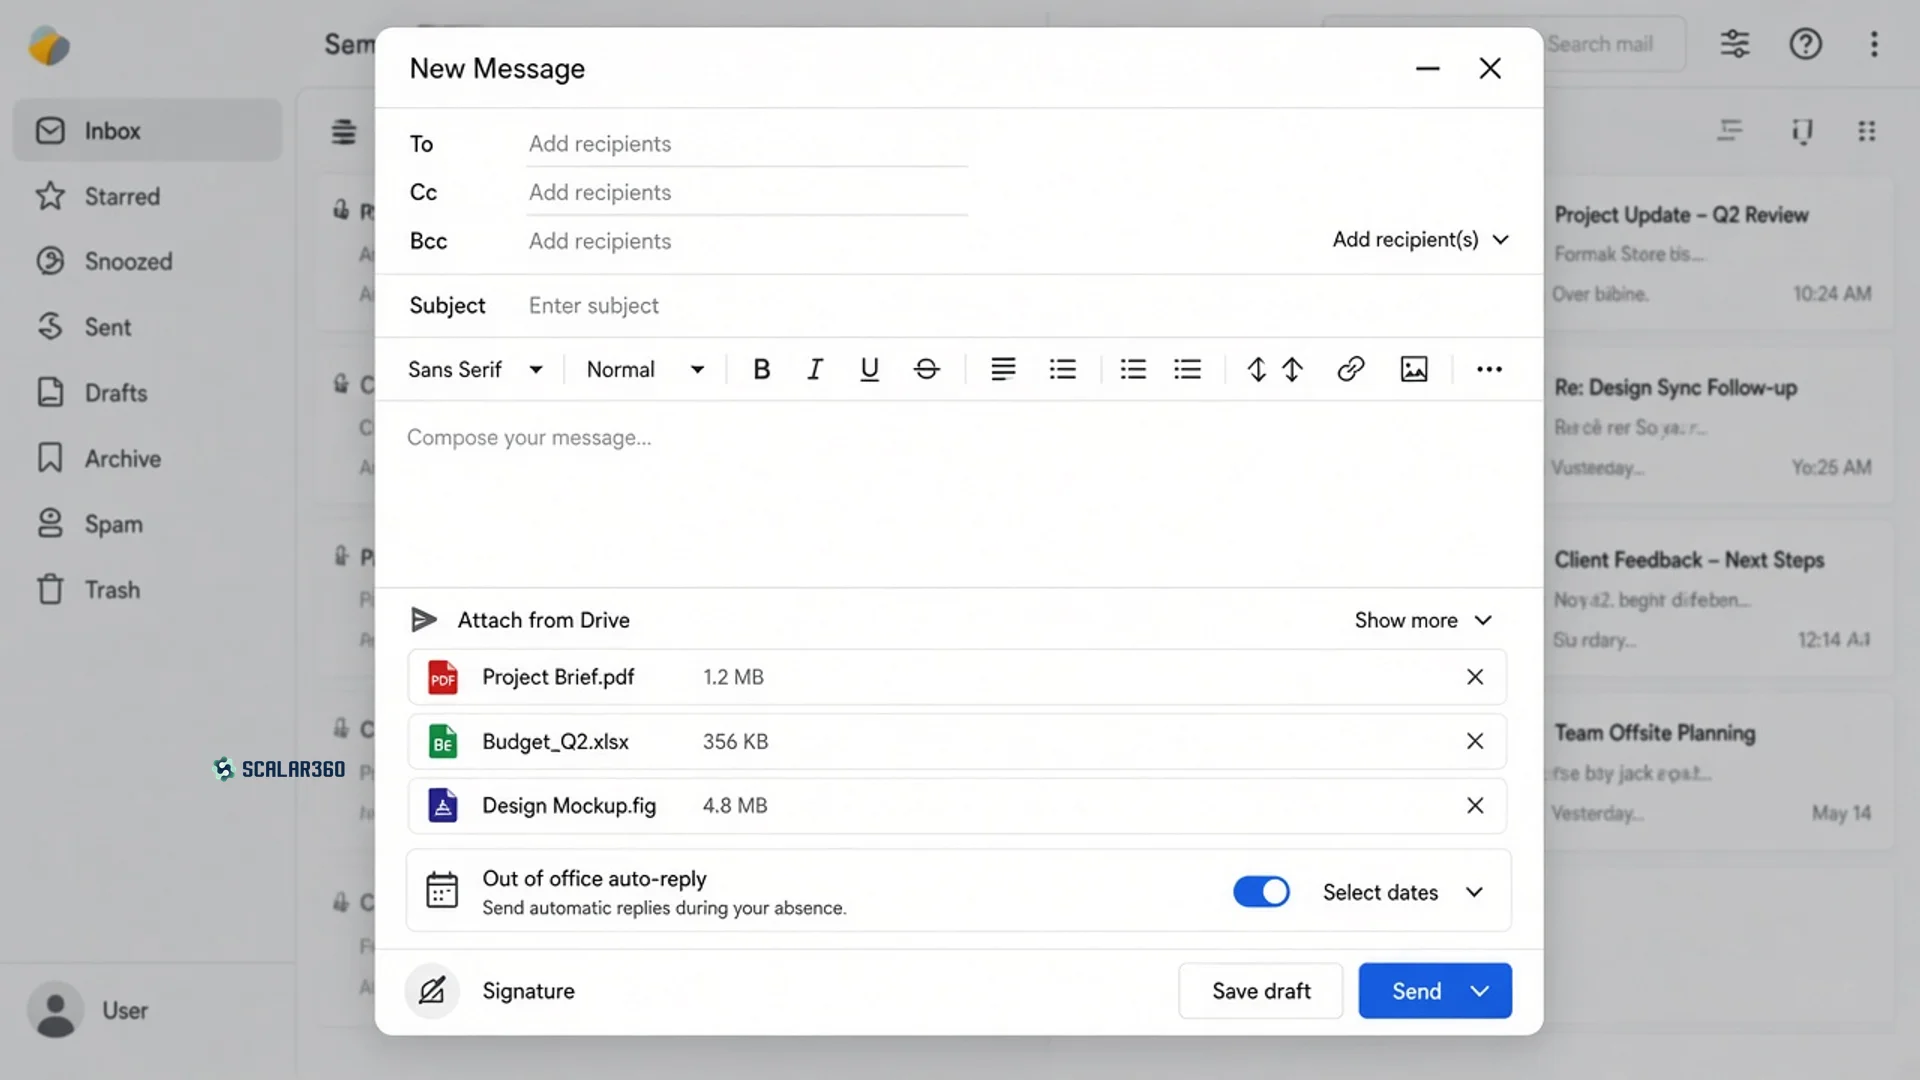Open search filter options icon

(x=1735, y=44)
